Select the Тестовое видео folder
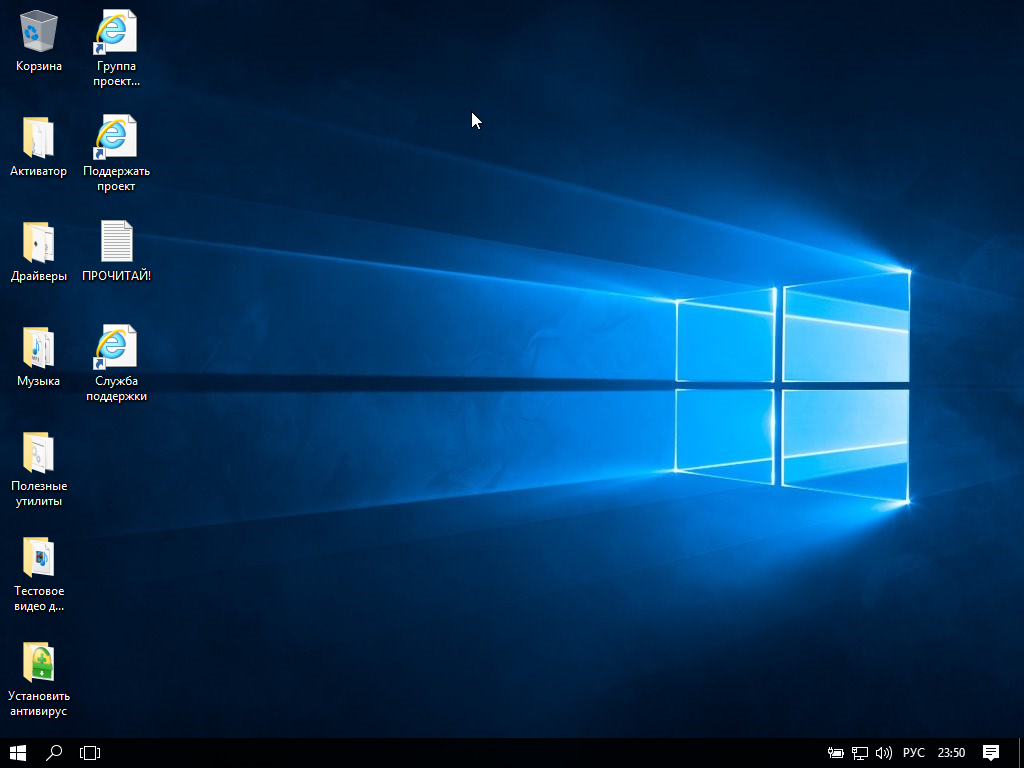 pos(39,574)
